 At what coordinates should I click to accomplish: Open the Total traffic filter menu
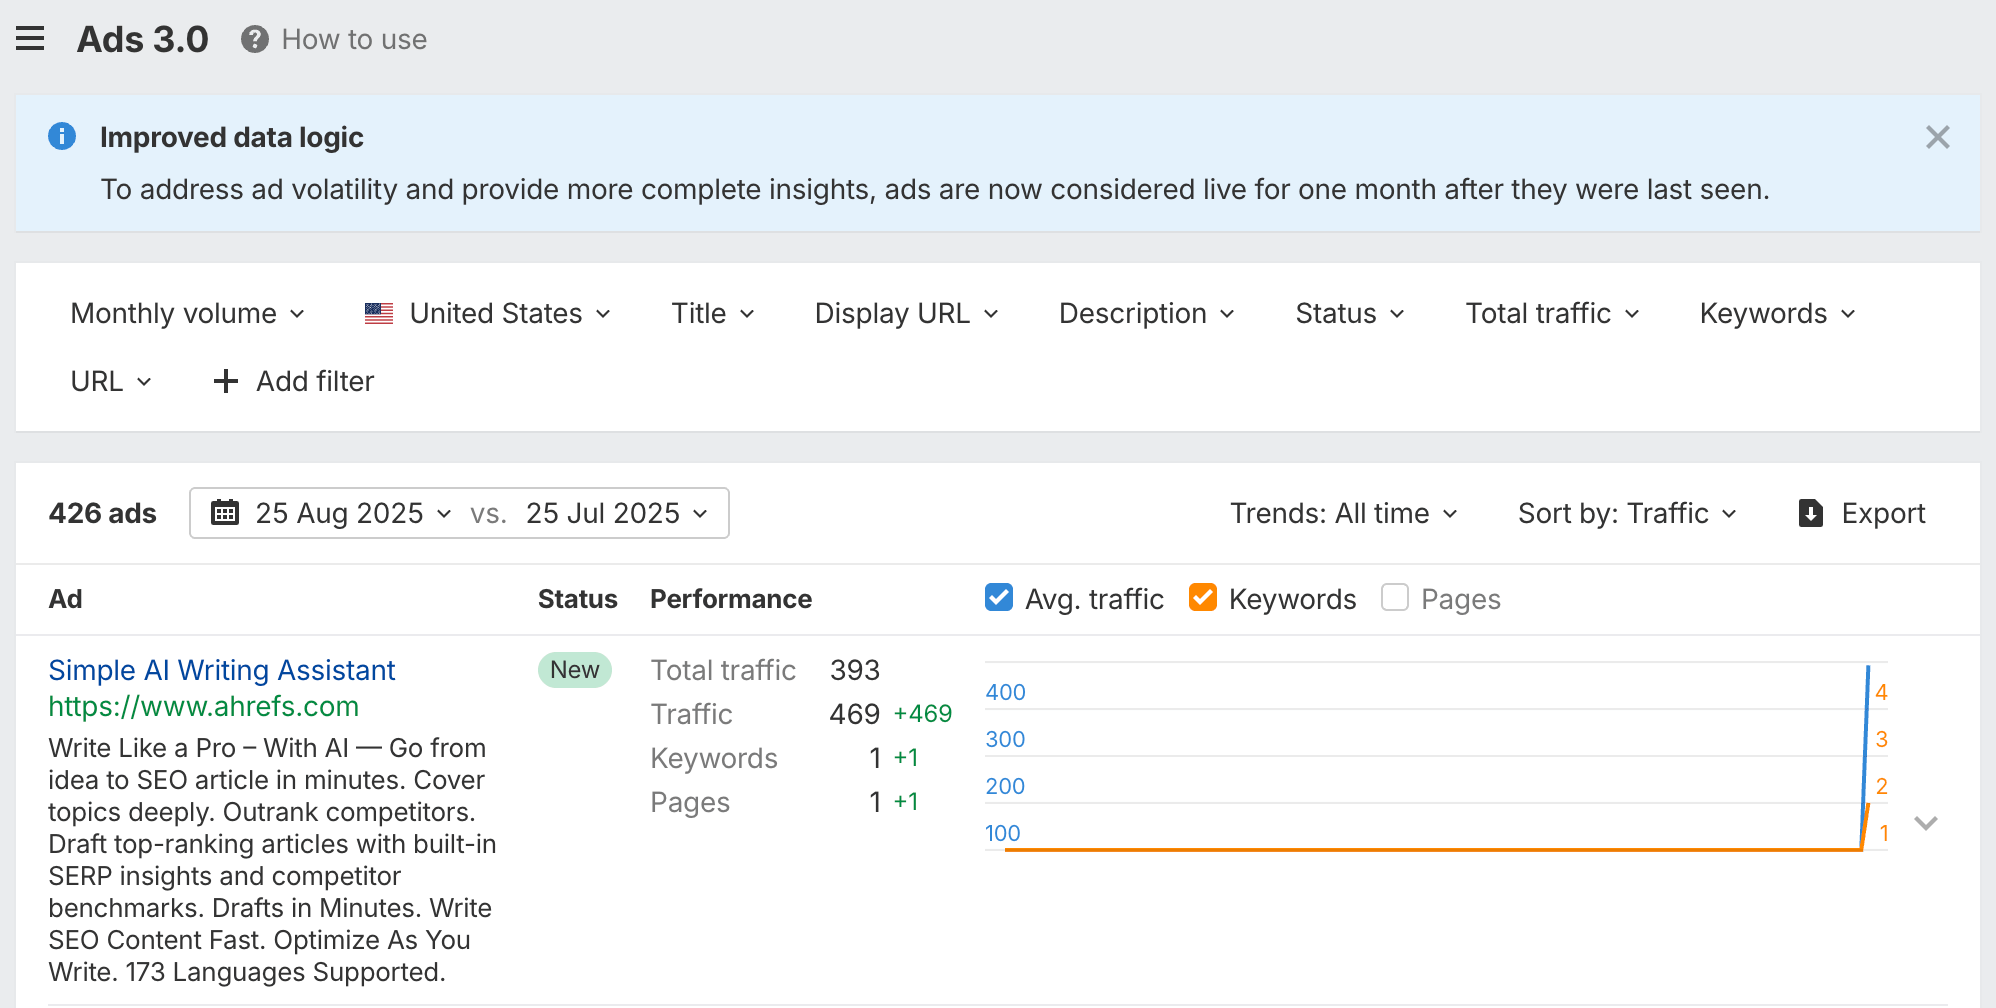point(1552,313)
